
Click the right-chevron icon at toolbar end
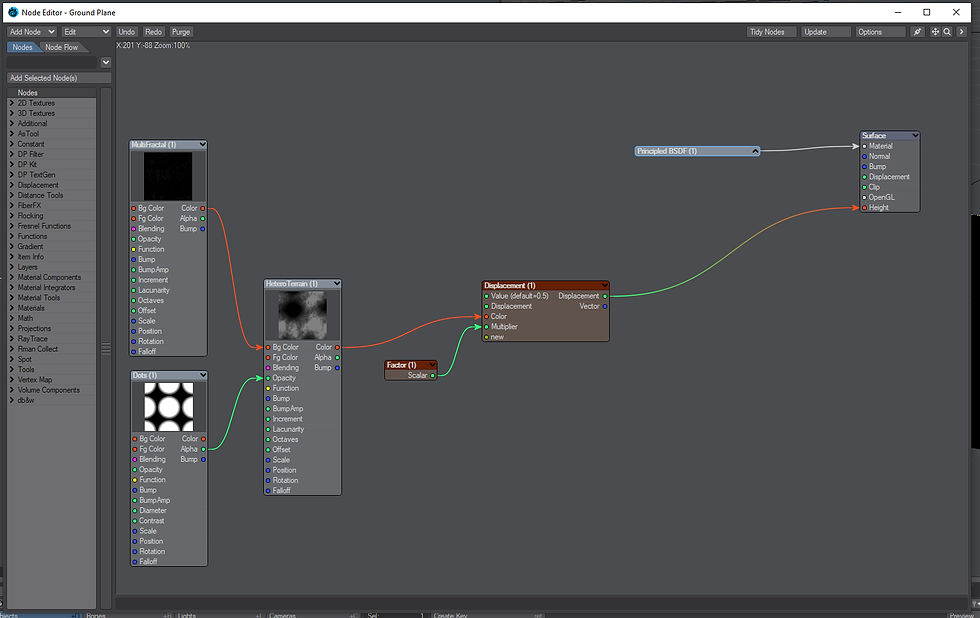click(961, 31)
